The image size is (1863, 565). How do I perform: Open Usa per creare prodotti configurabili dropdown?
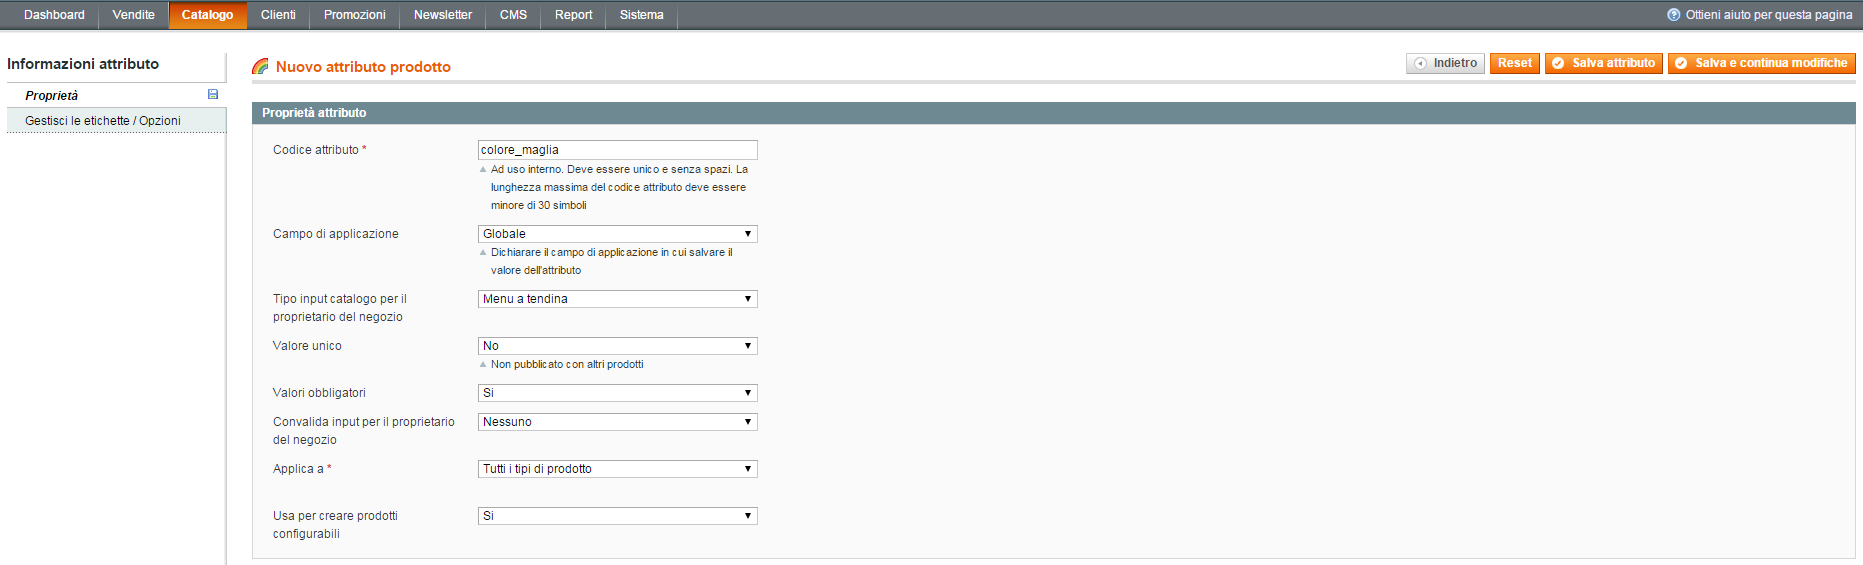[x=618, y=516]
